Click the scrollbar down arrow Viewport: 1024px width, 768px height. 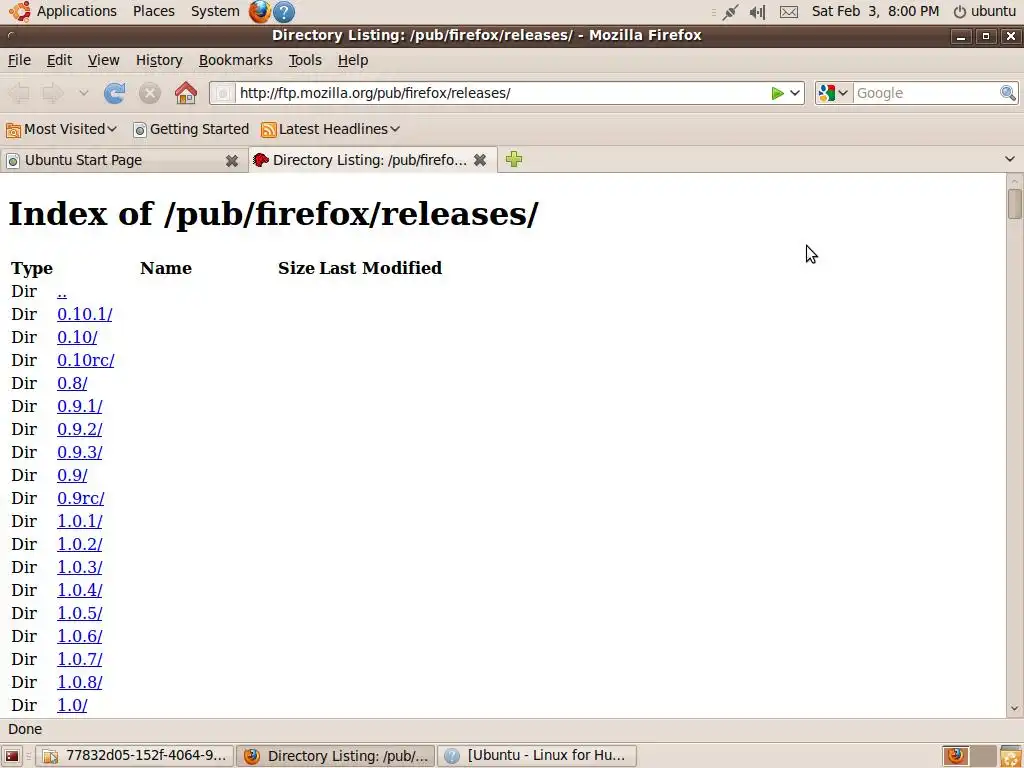click(1014, 709)
